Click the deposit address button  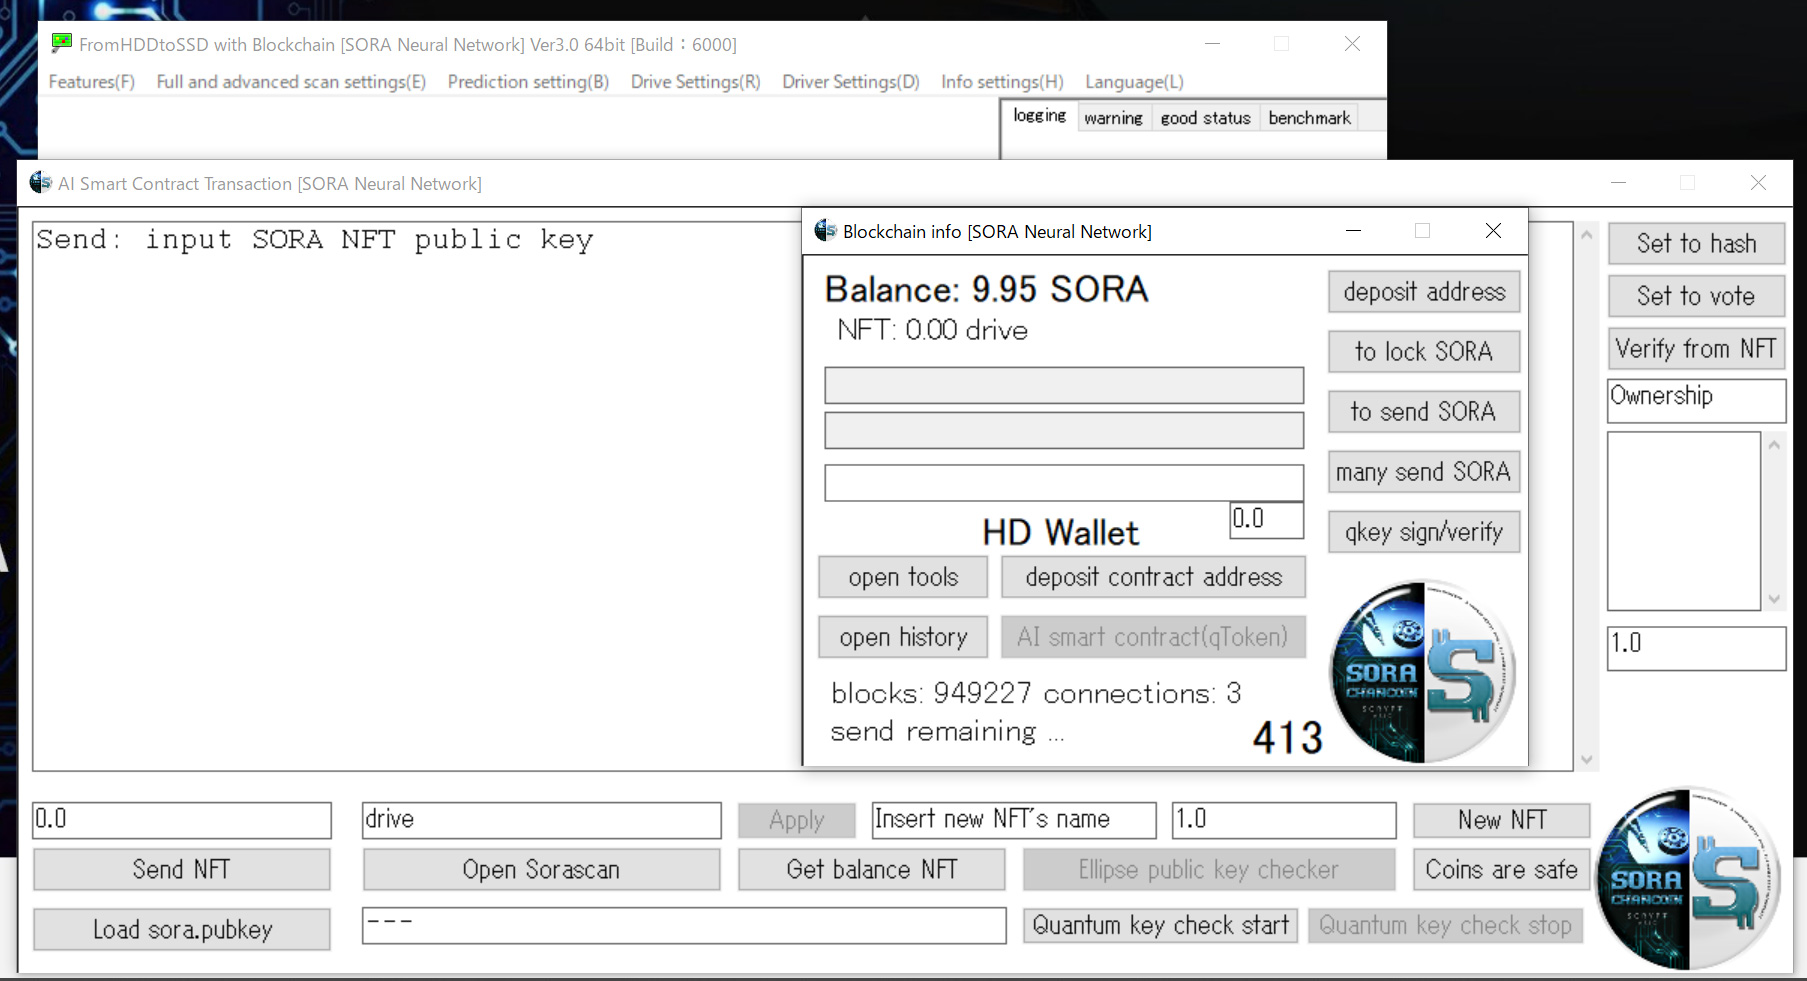click(x=1424, y=292)
